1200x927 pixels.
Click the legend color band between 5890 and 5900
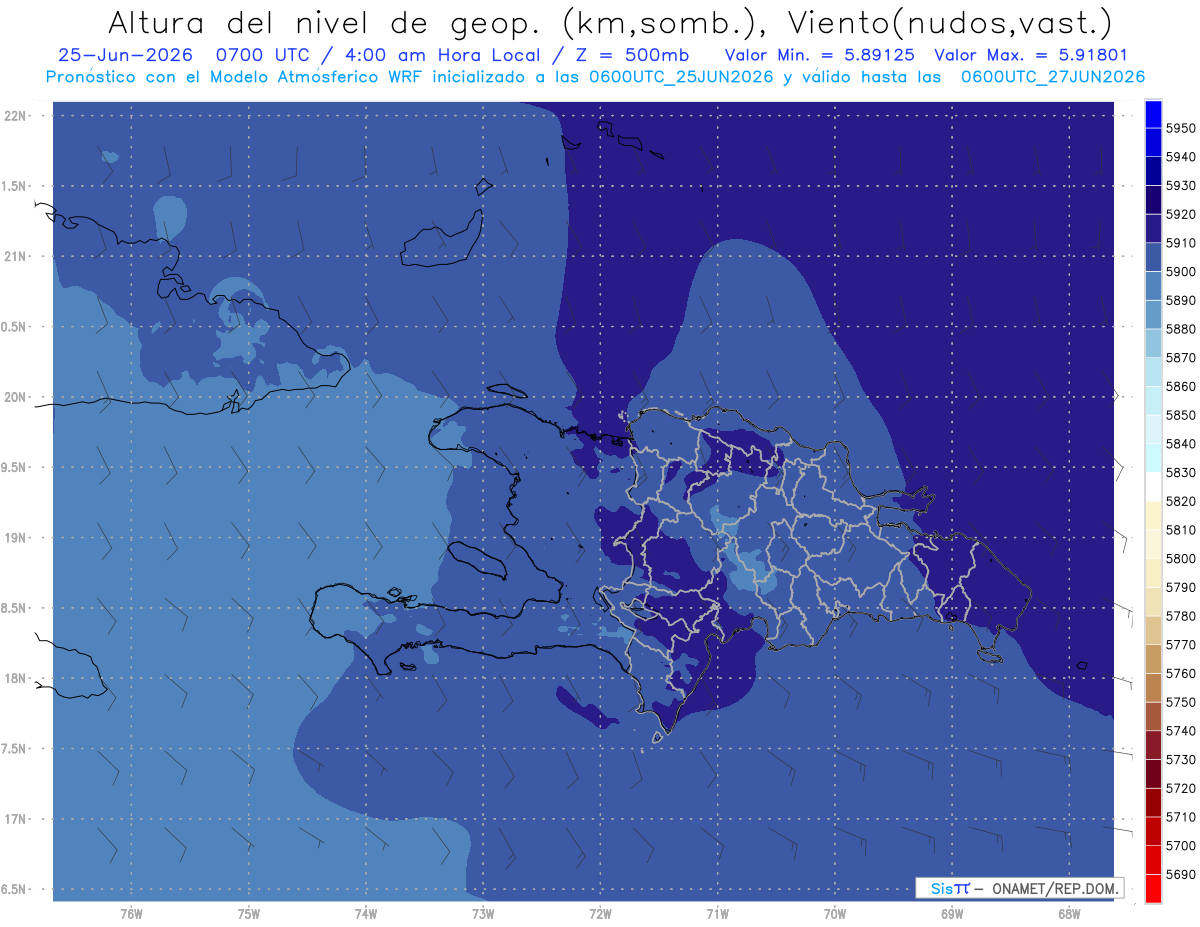pos(1152,286)
